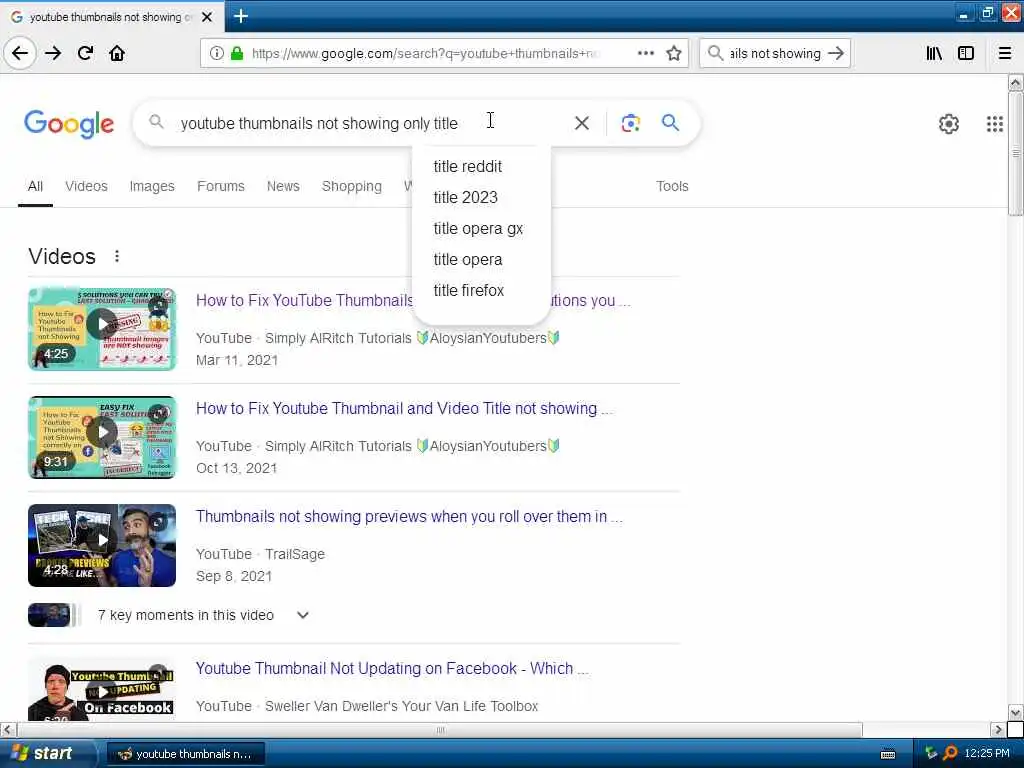This screenshot has height=768, width=1024.
Task: Open the search Tools options
Action: 672,186
